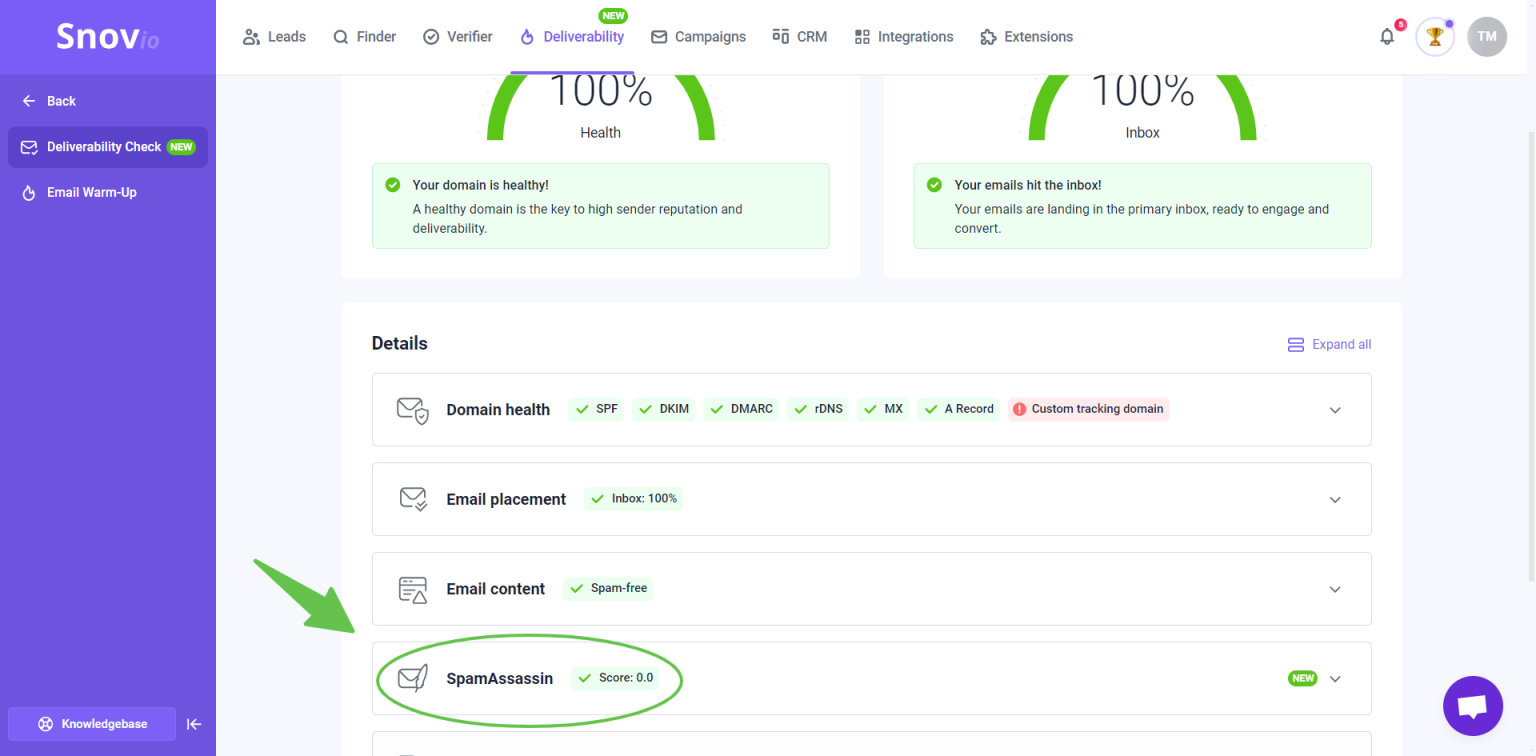Viewport: 1536px width, 756px height.
Task: Open the trophy achievements icon
Action: (1435, 37)
